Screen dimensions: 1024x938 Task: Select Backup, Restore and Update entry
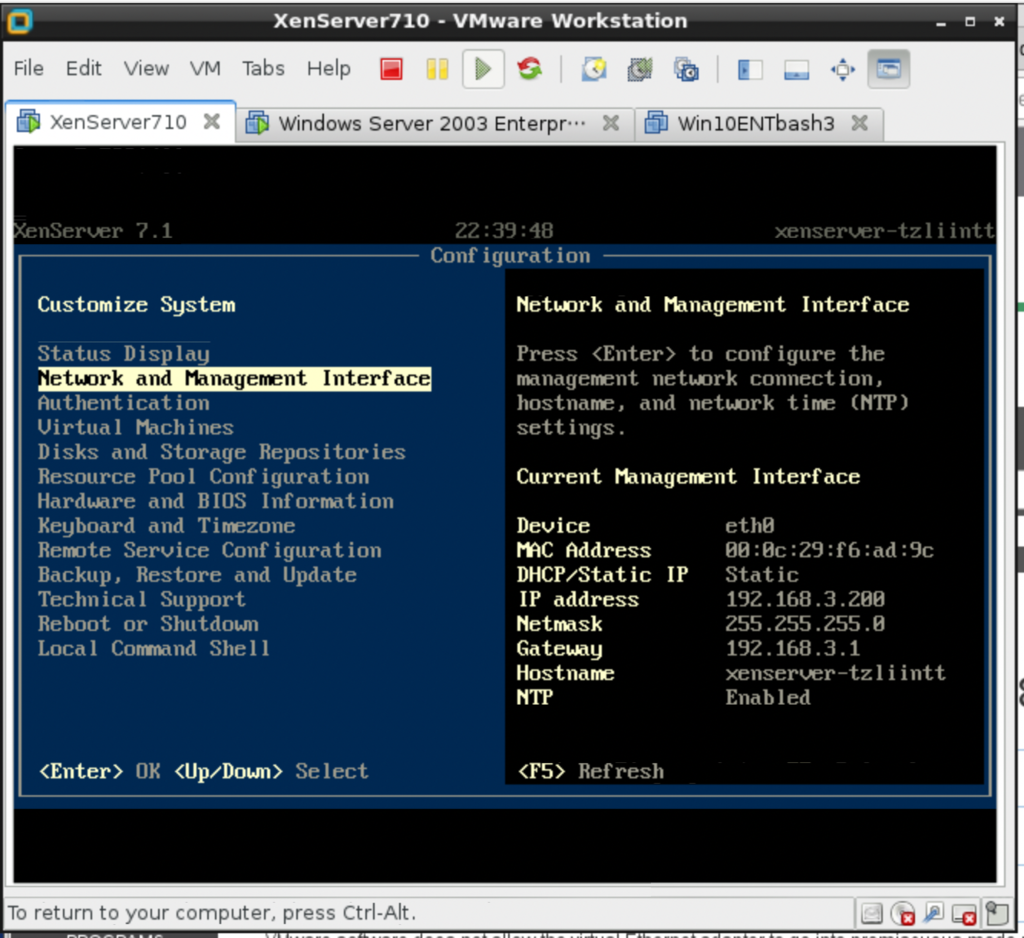197,575
